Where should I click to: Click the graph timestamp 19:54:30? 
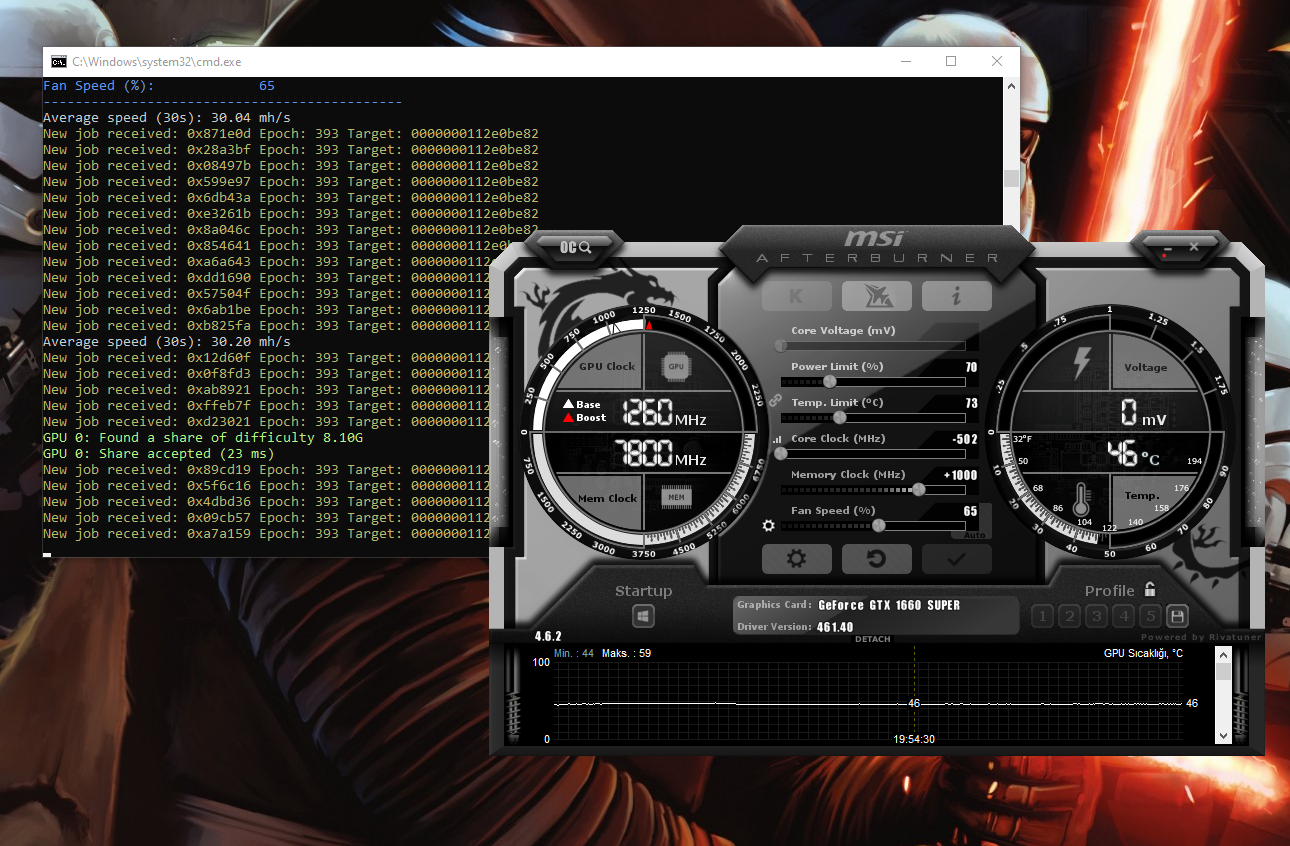click(x=914, y=739)
